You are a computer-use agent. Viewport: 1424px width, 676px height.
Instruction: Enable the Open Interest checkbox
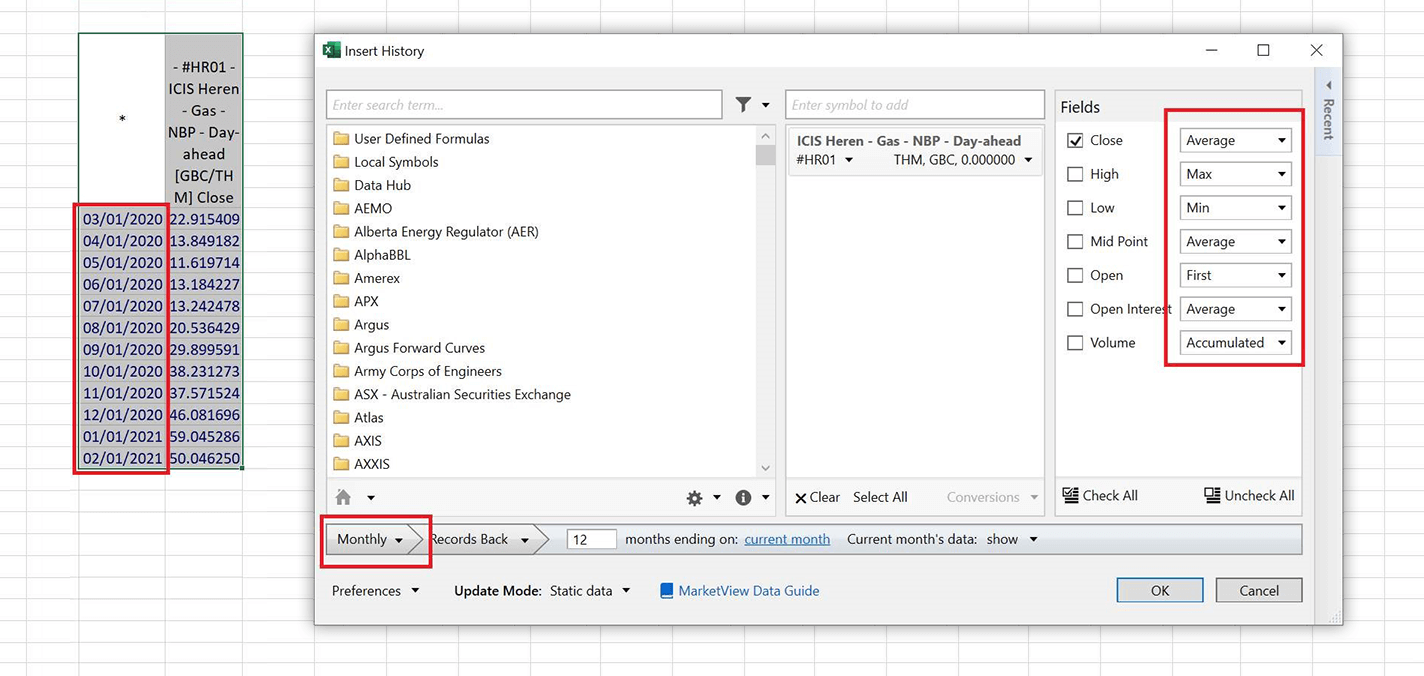click(x=1075, y=309)
